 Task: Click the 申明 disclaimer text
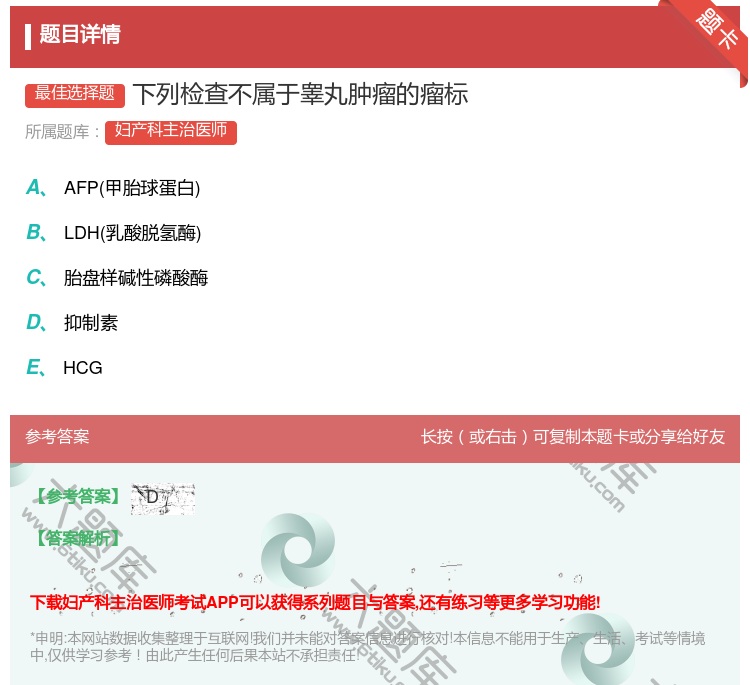367,647
